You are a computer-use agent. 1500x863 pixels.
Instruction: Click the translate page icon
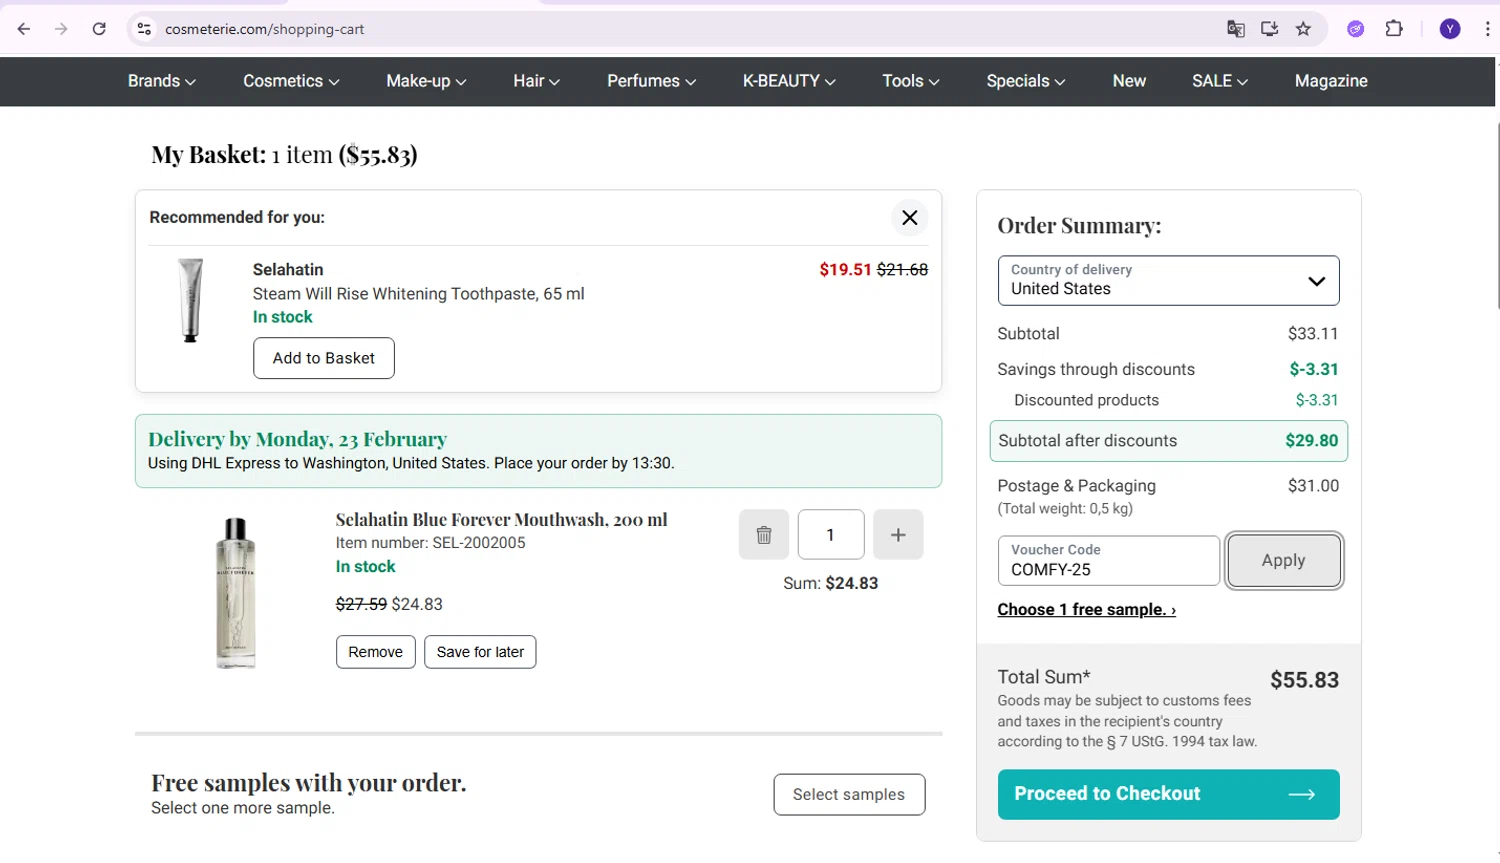1236,29
